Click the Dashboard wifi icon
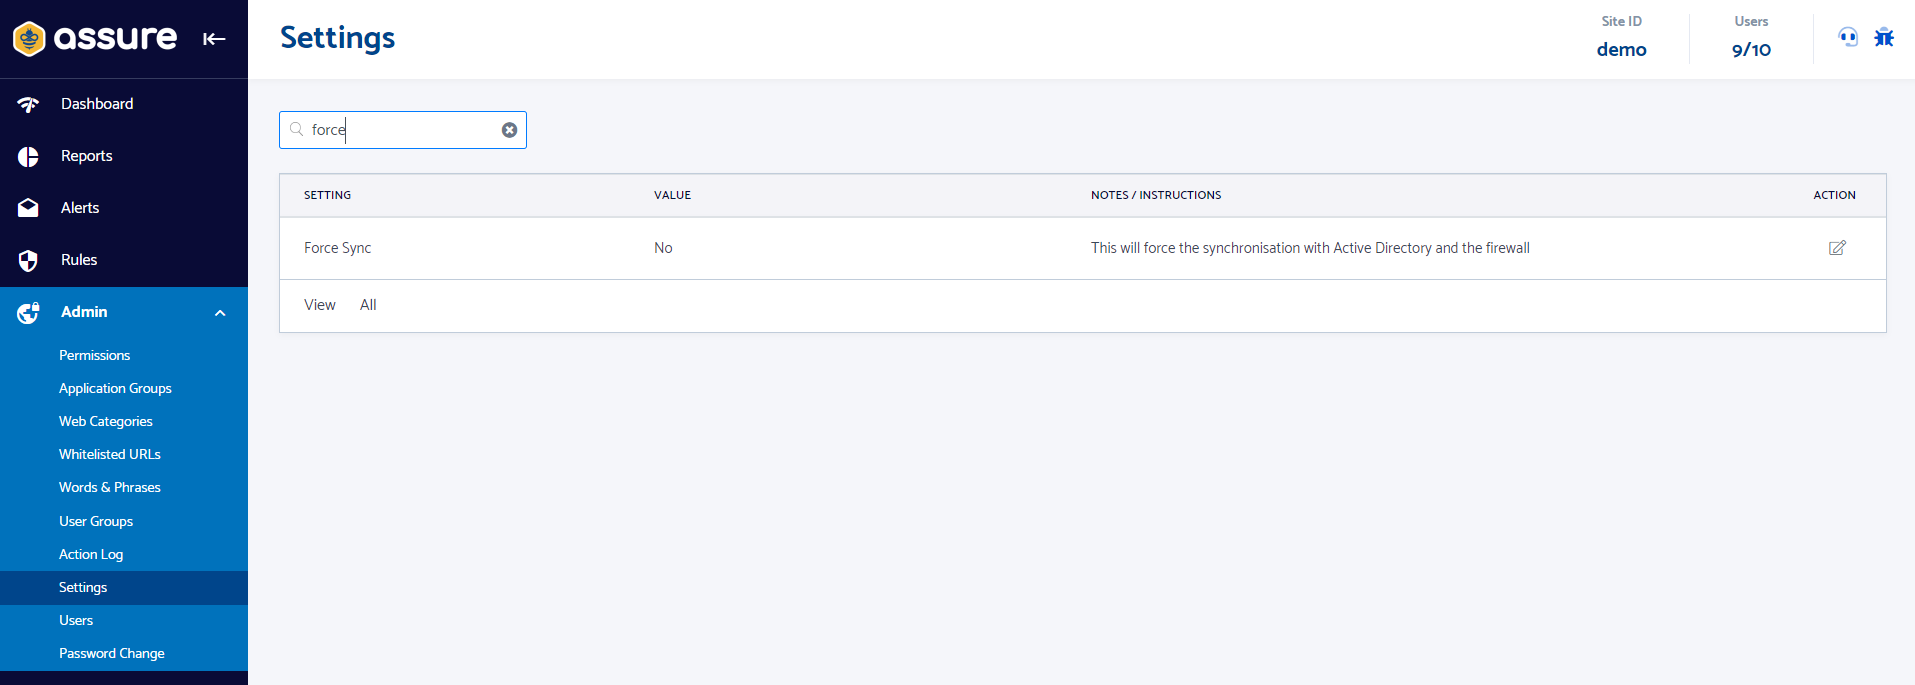 pos(28,104)
